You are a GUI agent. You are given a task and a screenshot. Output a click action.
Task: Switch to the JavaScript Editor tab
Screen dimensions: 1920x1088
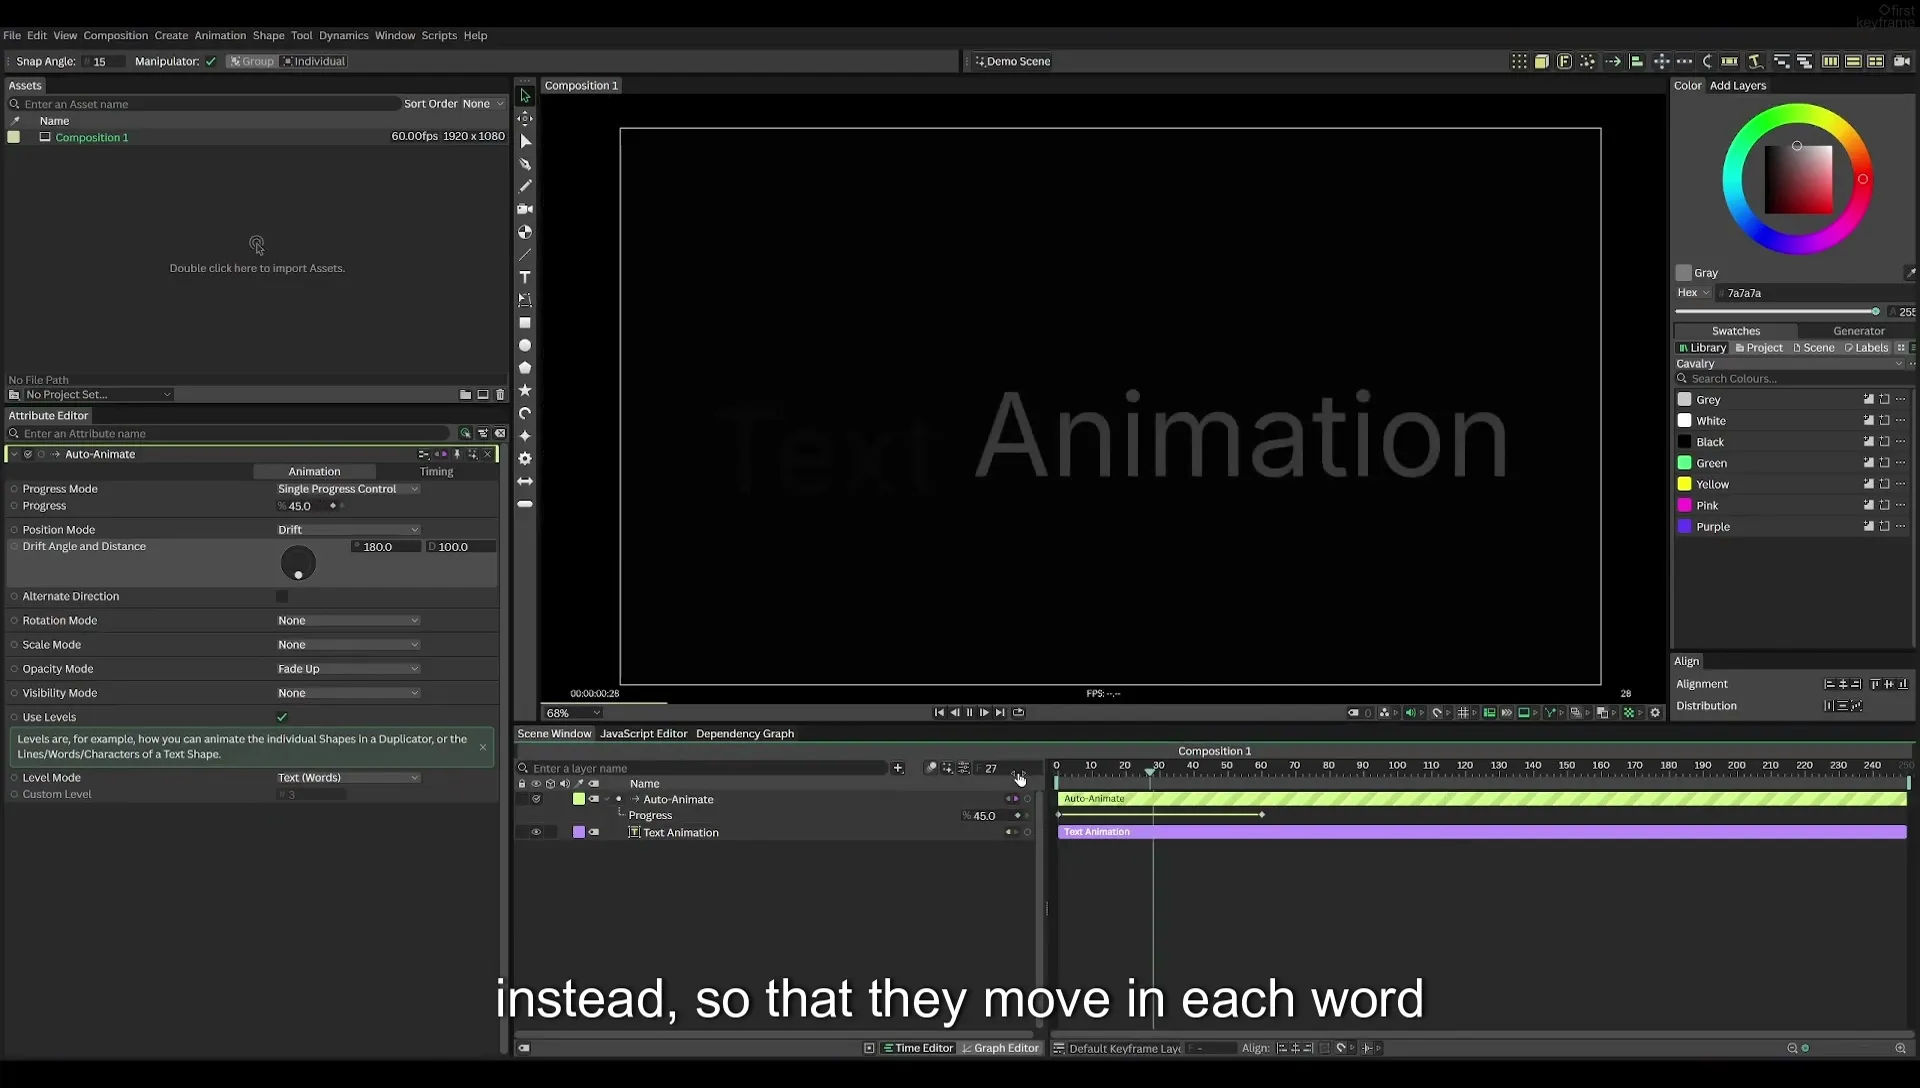tap(643, 734)
